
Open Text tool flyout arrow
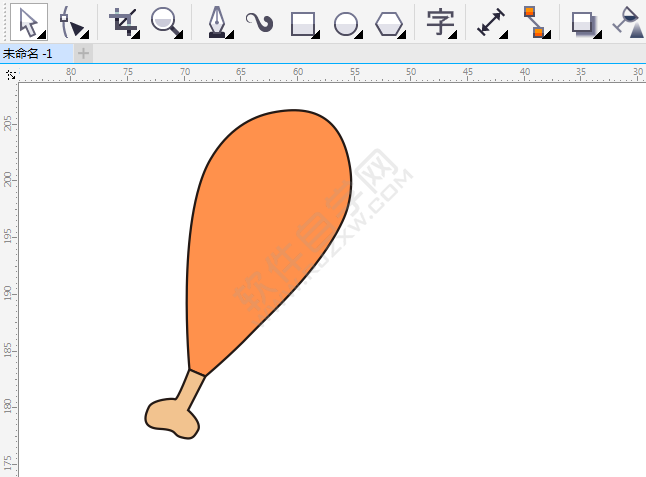(x=453, y=35)
